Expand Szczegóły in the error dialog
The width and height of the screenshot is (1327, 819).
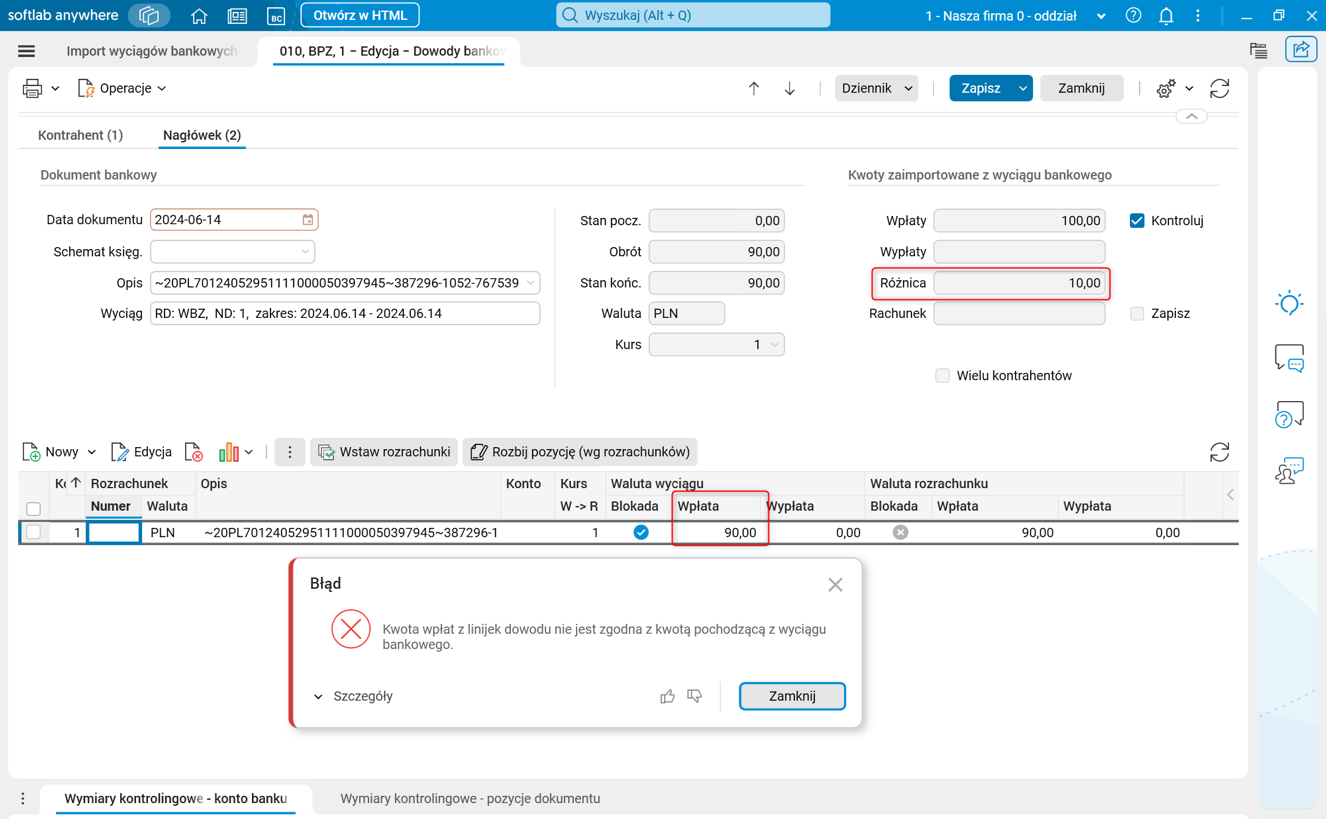tap(353, 696)
